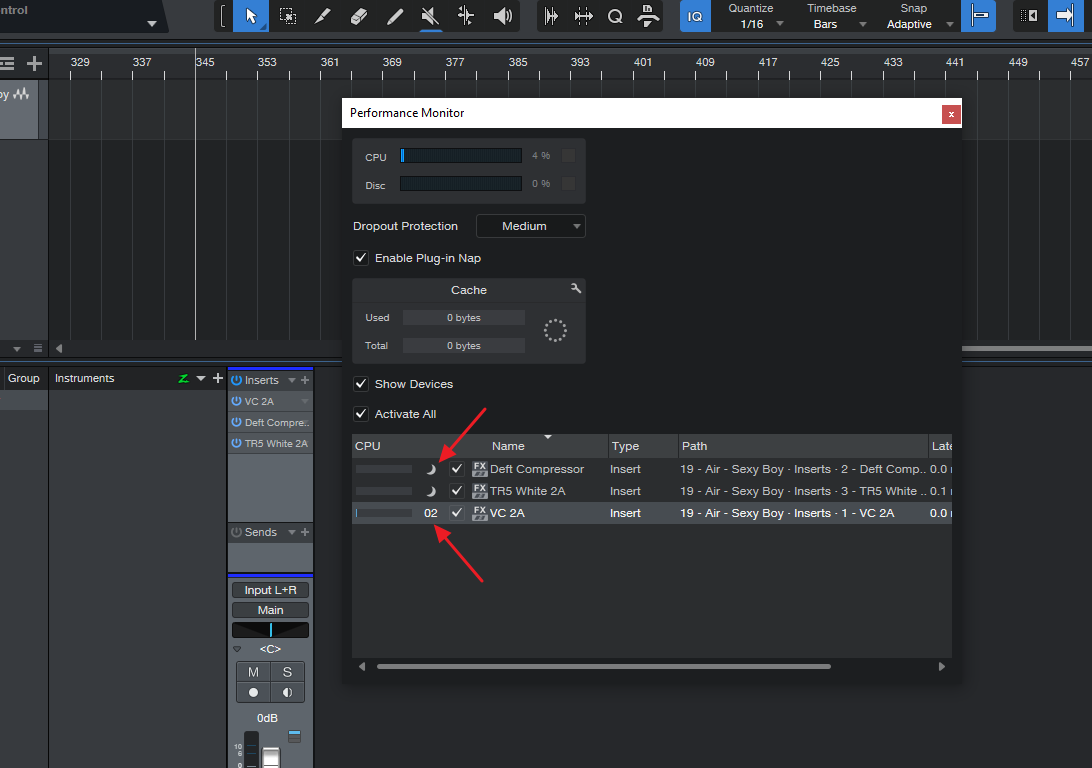The width and height of the screenshot is (1092, 768).
Task: Toggle snap-to-grid button
Action: (x=978, y=16)
